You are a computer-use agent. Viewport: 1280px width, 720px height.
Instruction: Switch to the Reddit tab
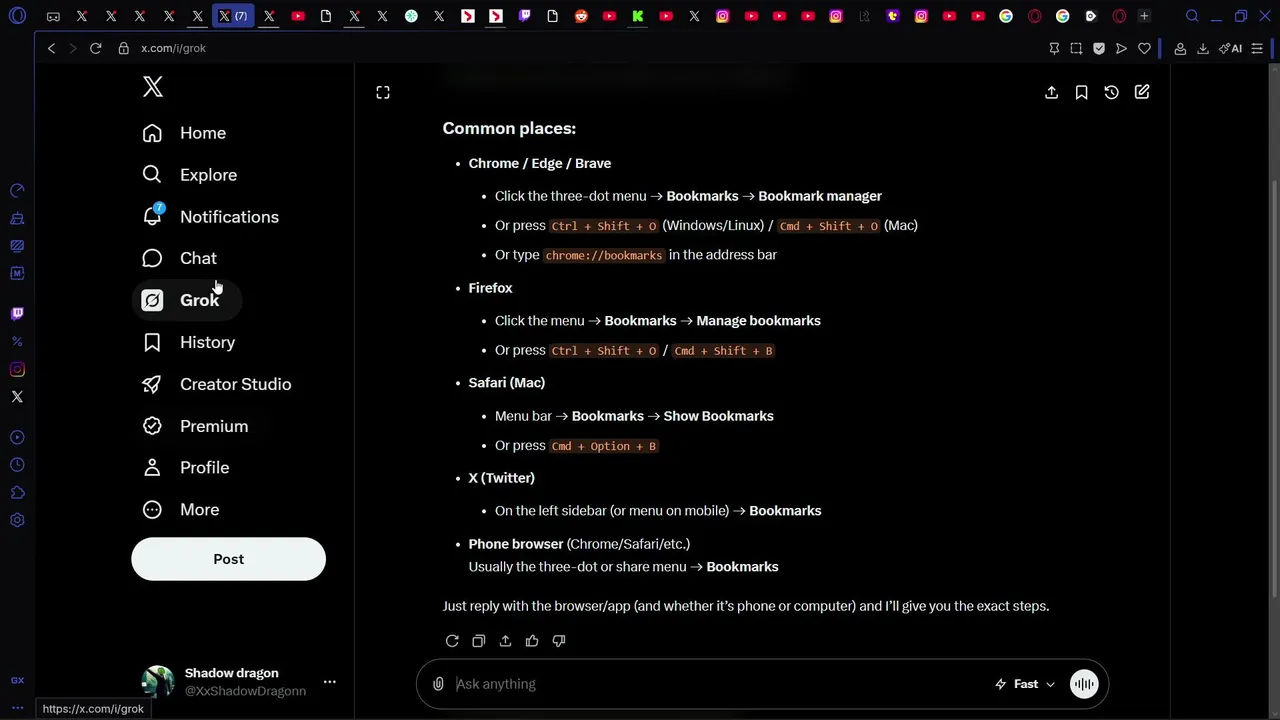tap(581, 16)
